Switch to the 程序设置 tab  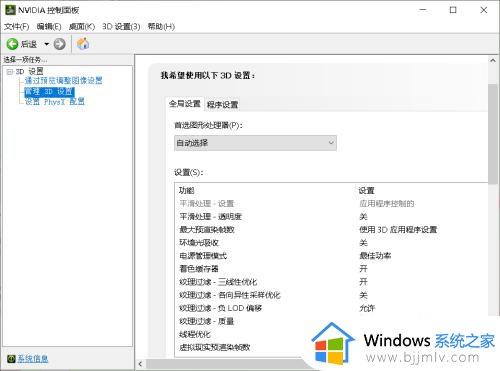tap(222, 105)
